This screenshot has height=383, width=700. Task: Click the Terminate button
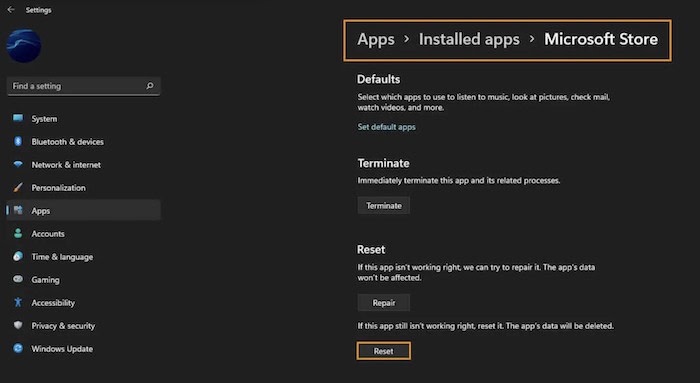(x=383, y=205)
